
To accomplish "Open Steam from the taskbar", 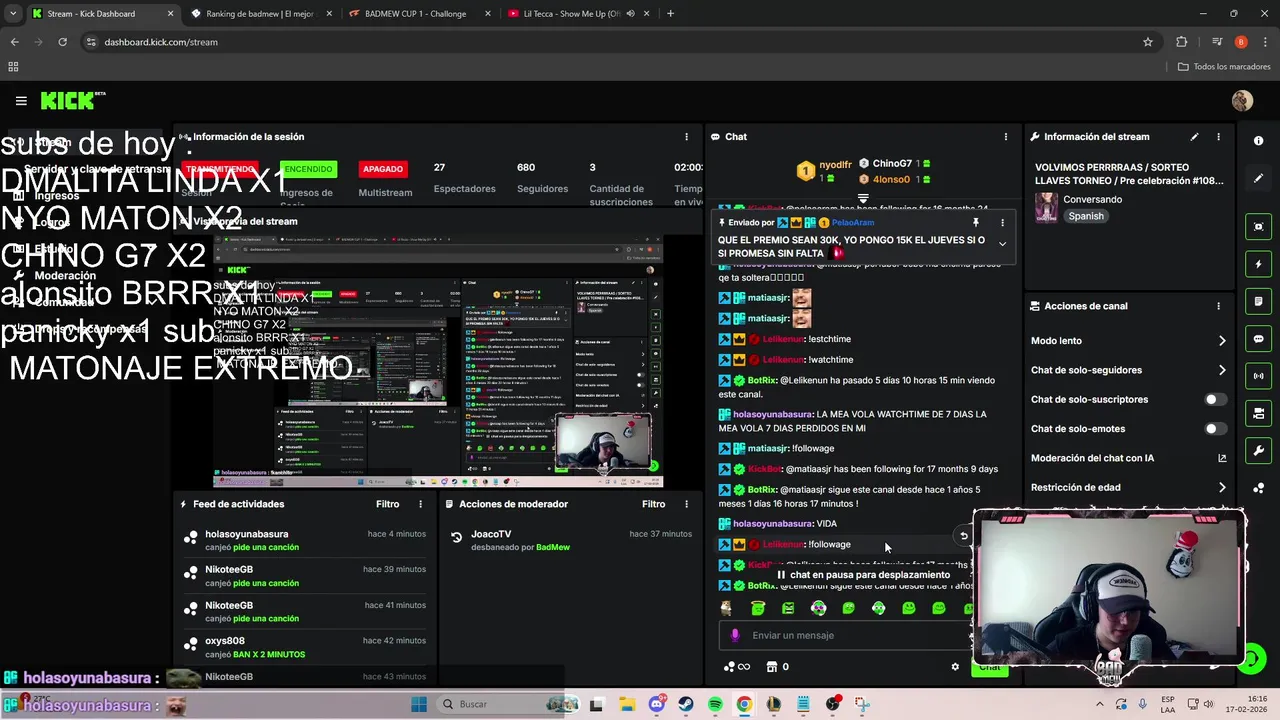I will [686, 705].
